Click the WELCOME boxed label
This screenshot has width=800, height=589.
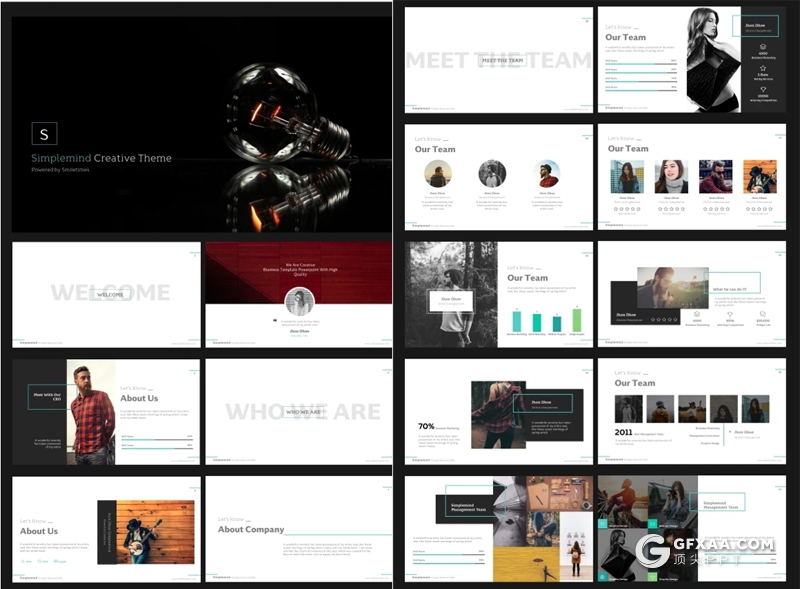[109, 294]
